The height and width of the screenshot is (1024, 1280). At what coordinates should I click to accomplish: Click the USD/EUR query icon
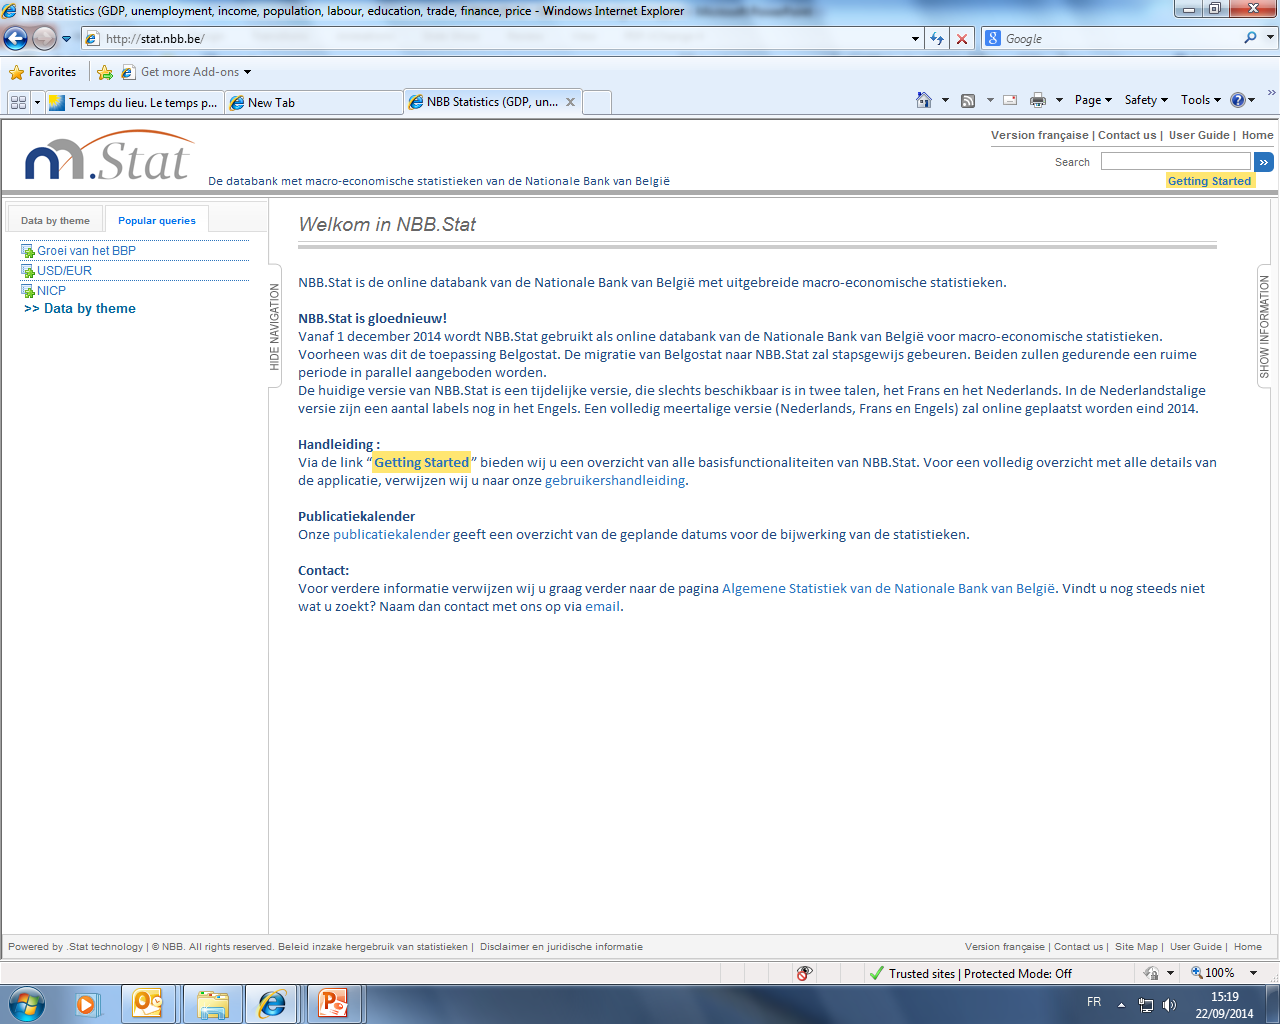coord(28,271)
